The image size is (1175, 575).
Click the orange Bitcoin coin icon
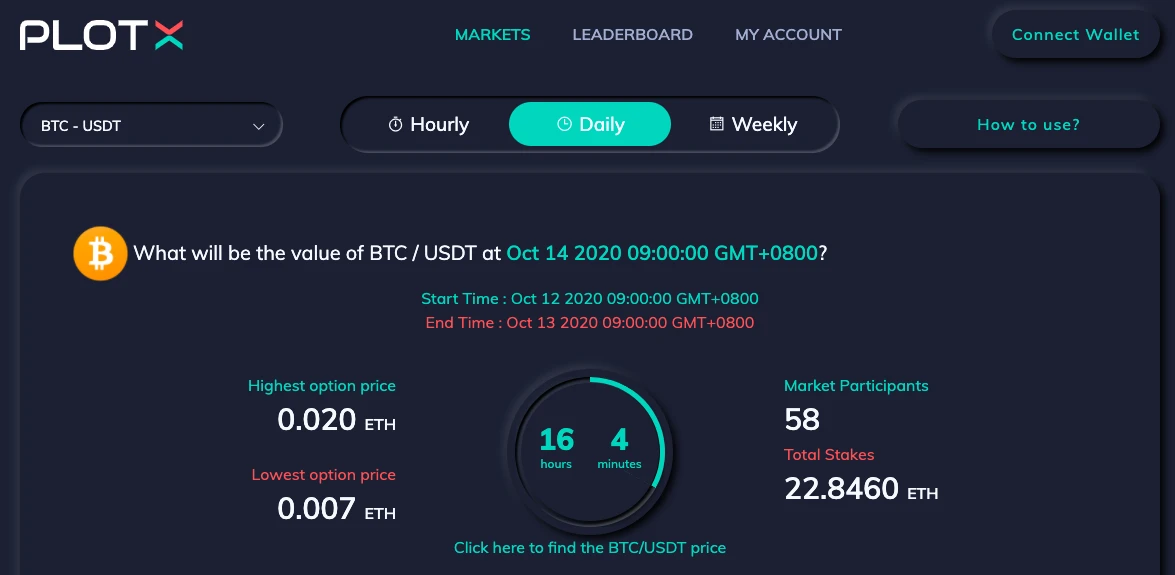(x=100, y=254)
